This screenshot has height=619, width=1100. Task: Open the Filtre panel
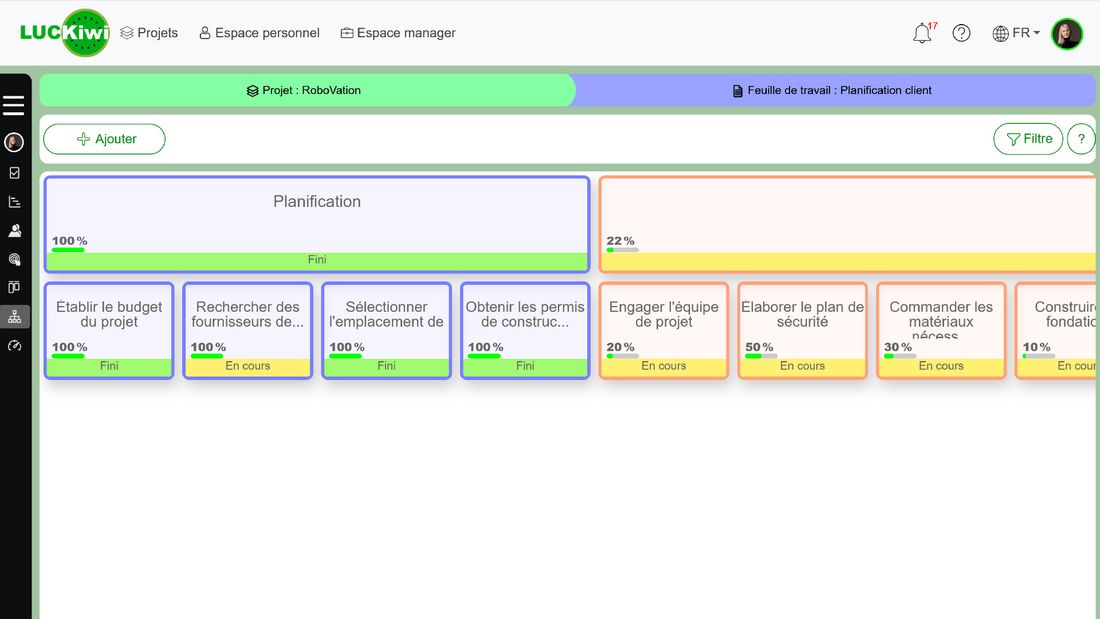tap(1028, 139)
